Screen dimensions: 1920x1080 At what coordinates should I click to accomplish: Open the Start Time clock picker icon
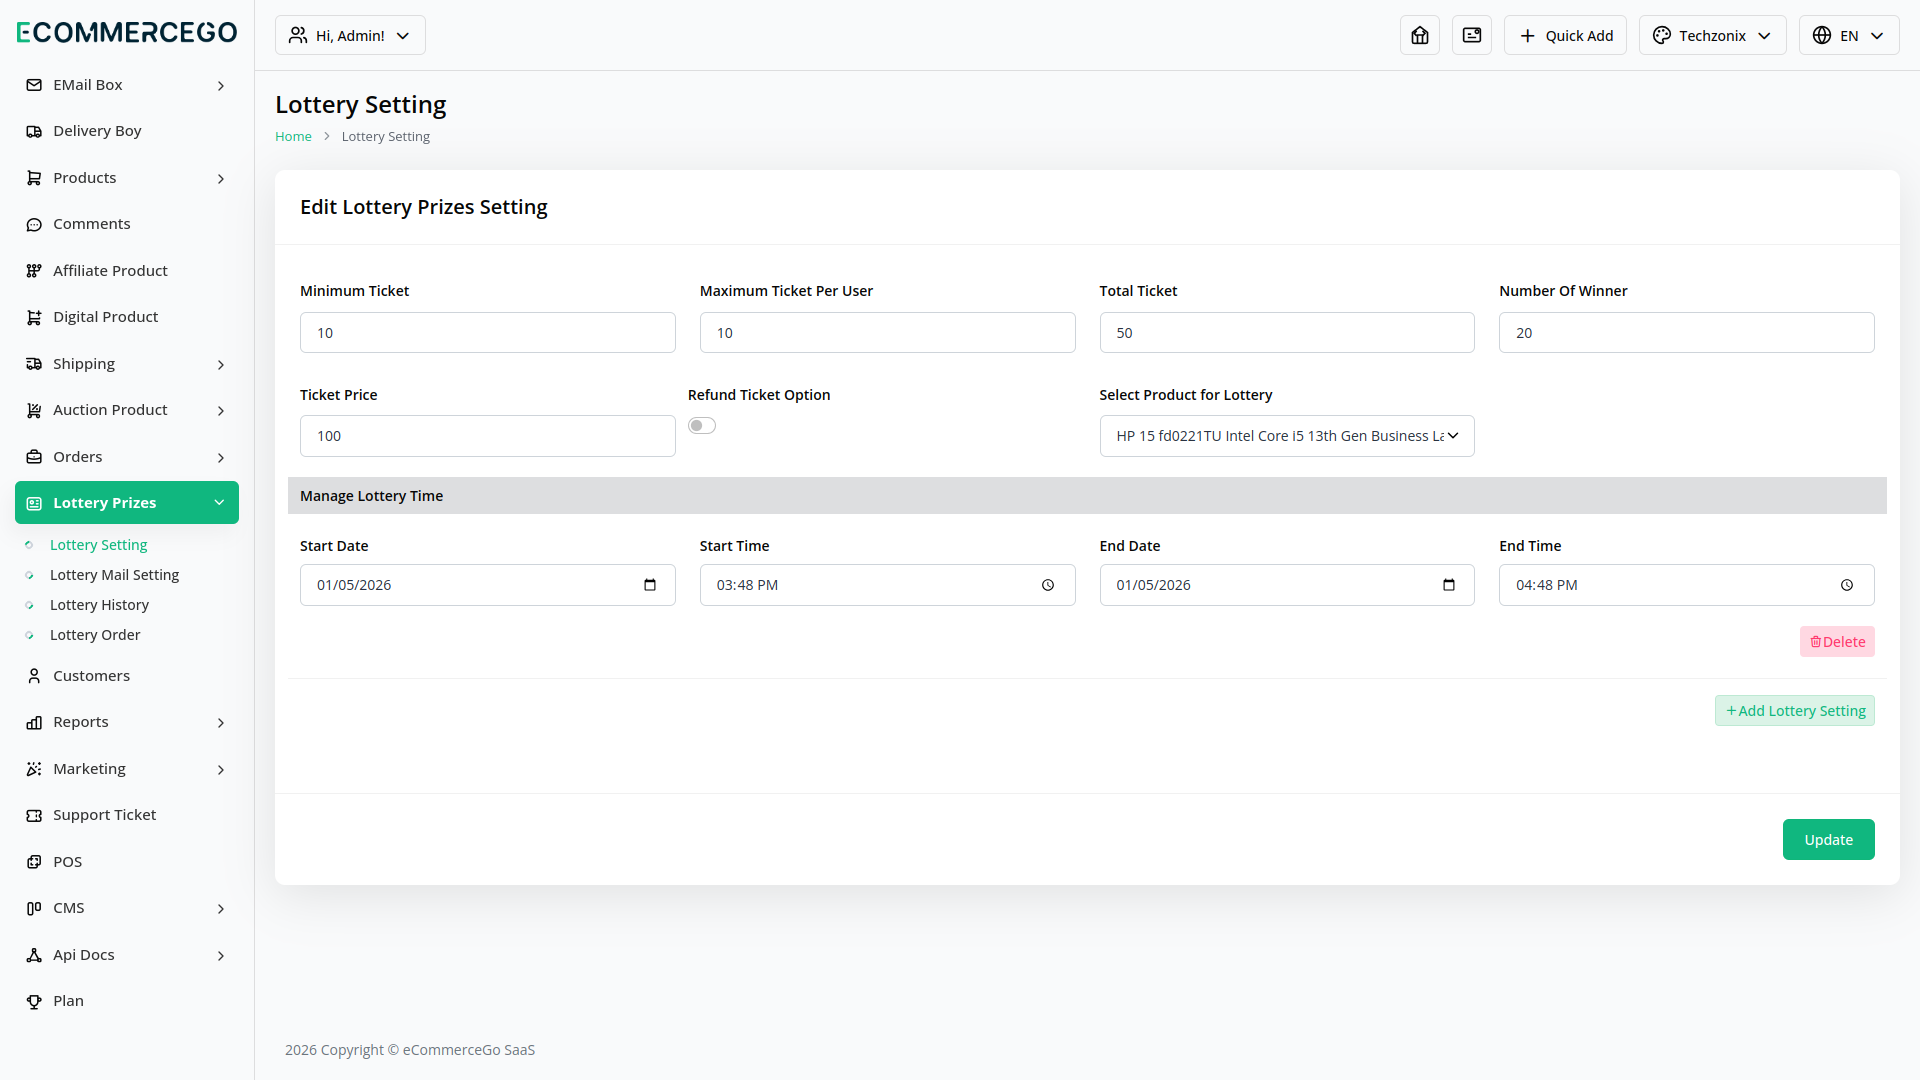[1048, 585]
